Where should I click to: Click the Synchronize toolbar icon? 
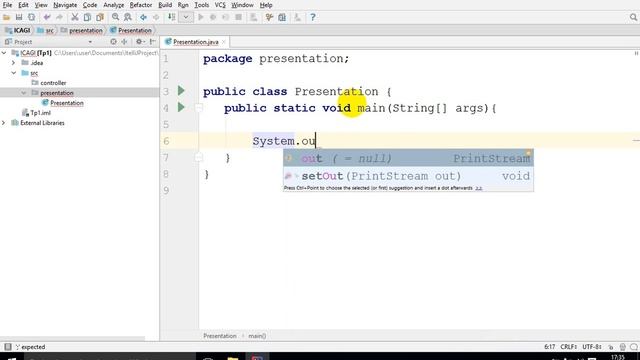point(31,17)
